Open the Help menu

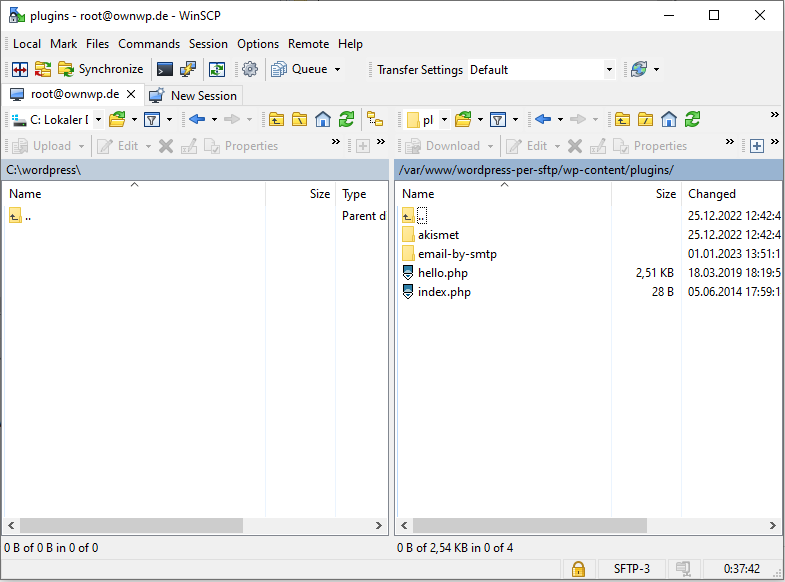coord(350,44)
